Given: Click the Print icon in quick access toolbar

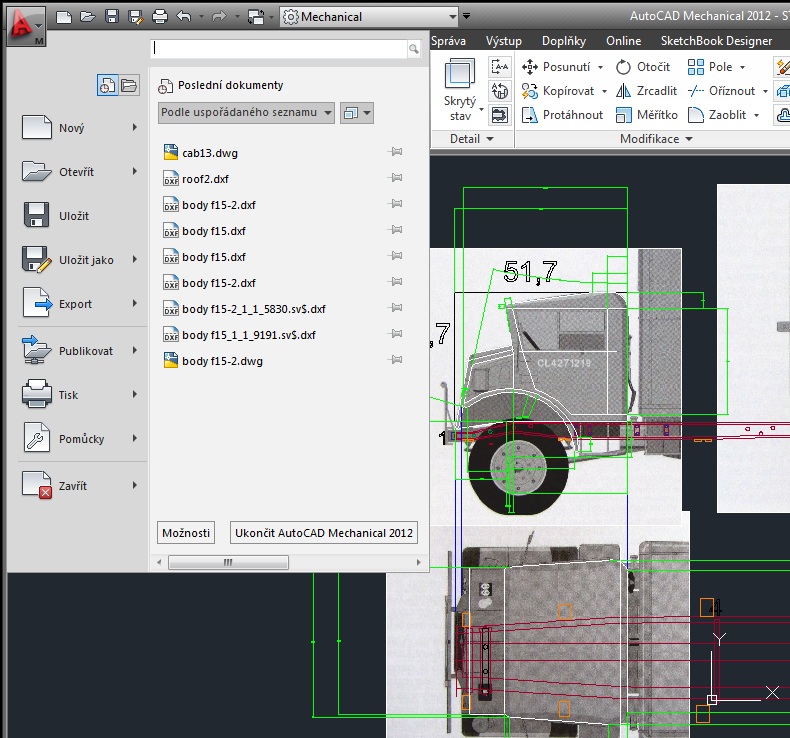Looking at the screenshot, I should pyautogui.click(x=160, y=17).
